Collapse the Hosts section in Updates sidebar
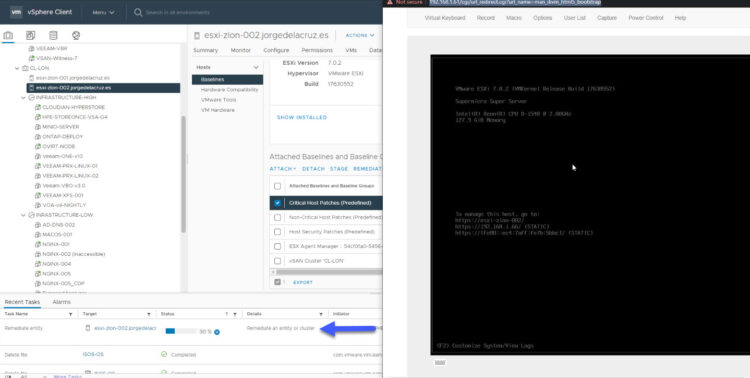The image size is (750, 378). point(256,67)
